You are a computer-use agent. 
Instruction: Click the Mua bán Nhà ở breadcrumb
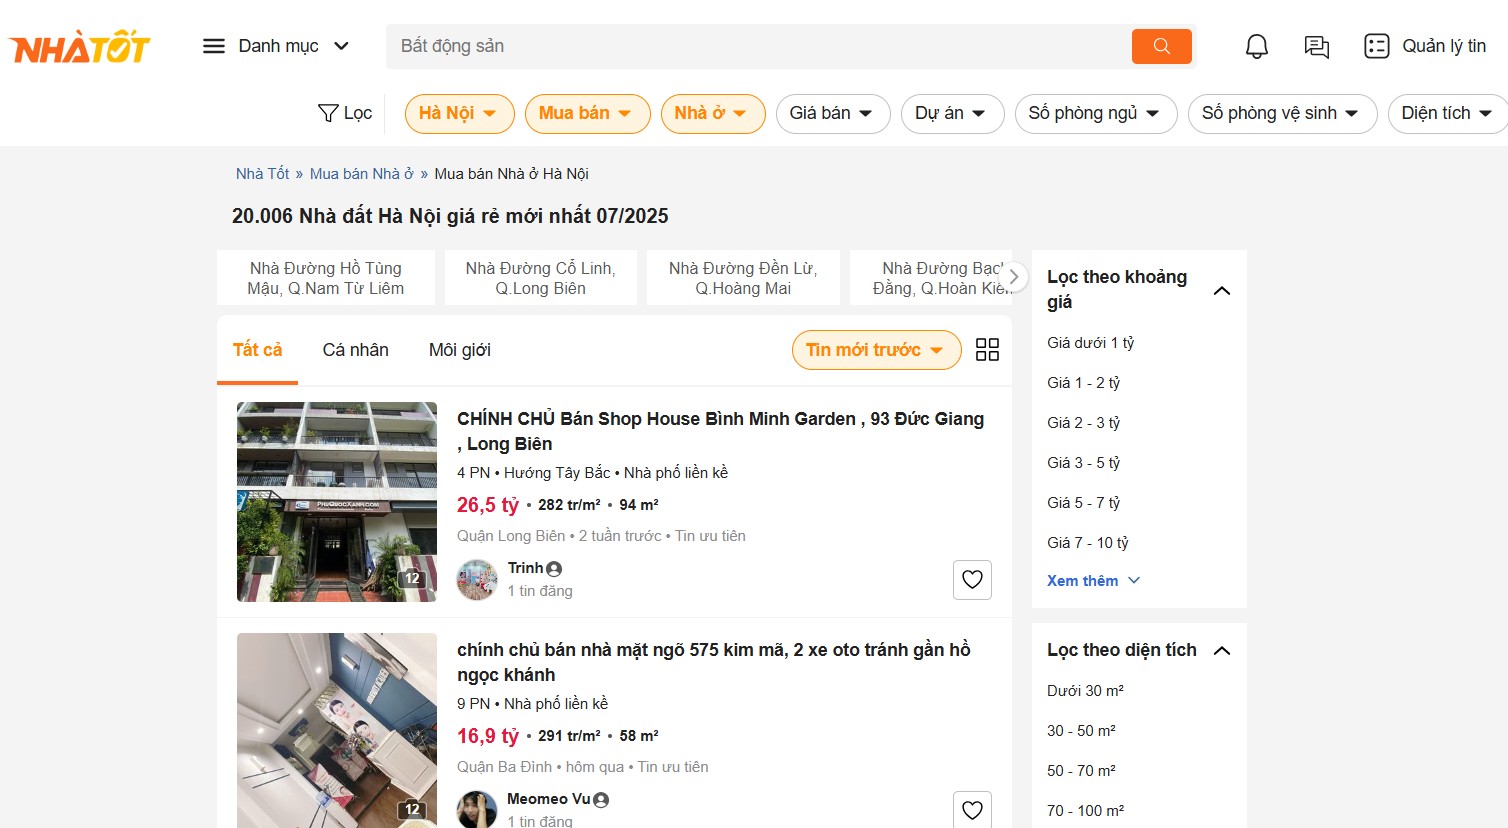[x=361, y=174]
